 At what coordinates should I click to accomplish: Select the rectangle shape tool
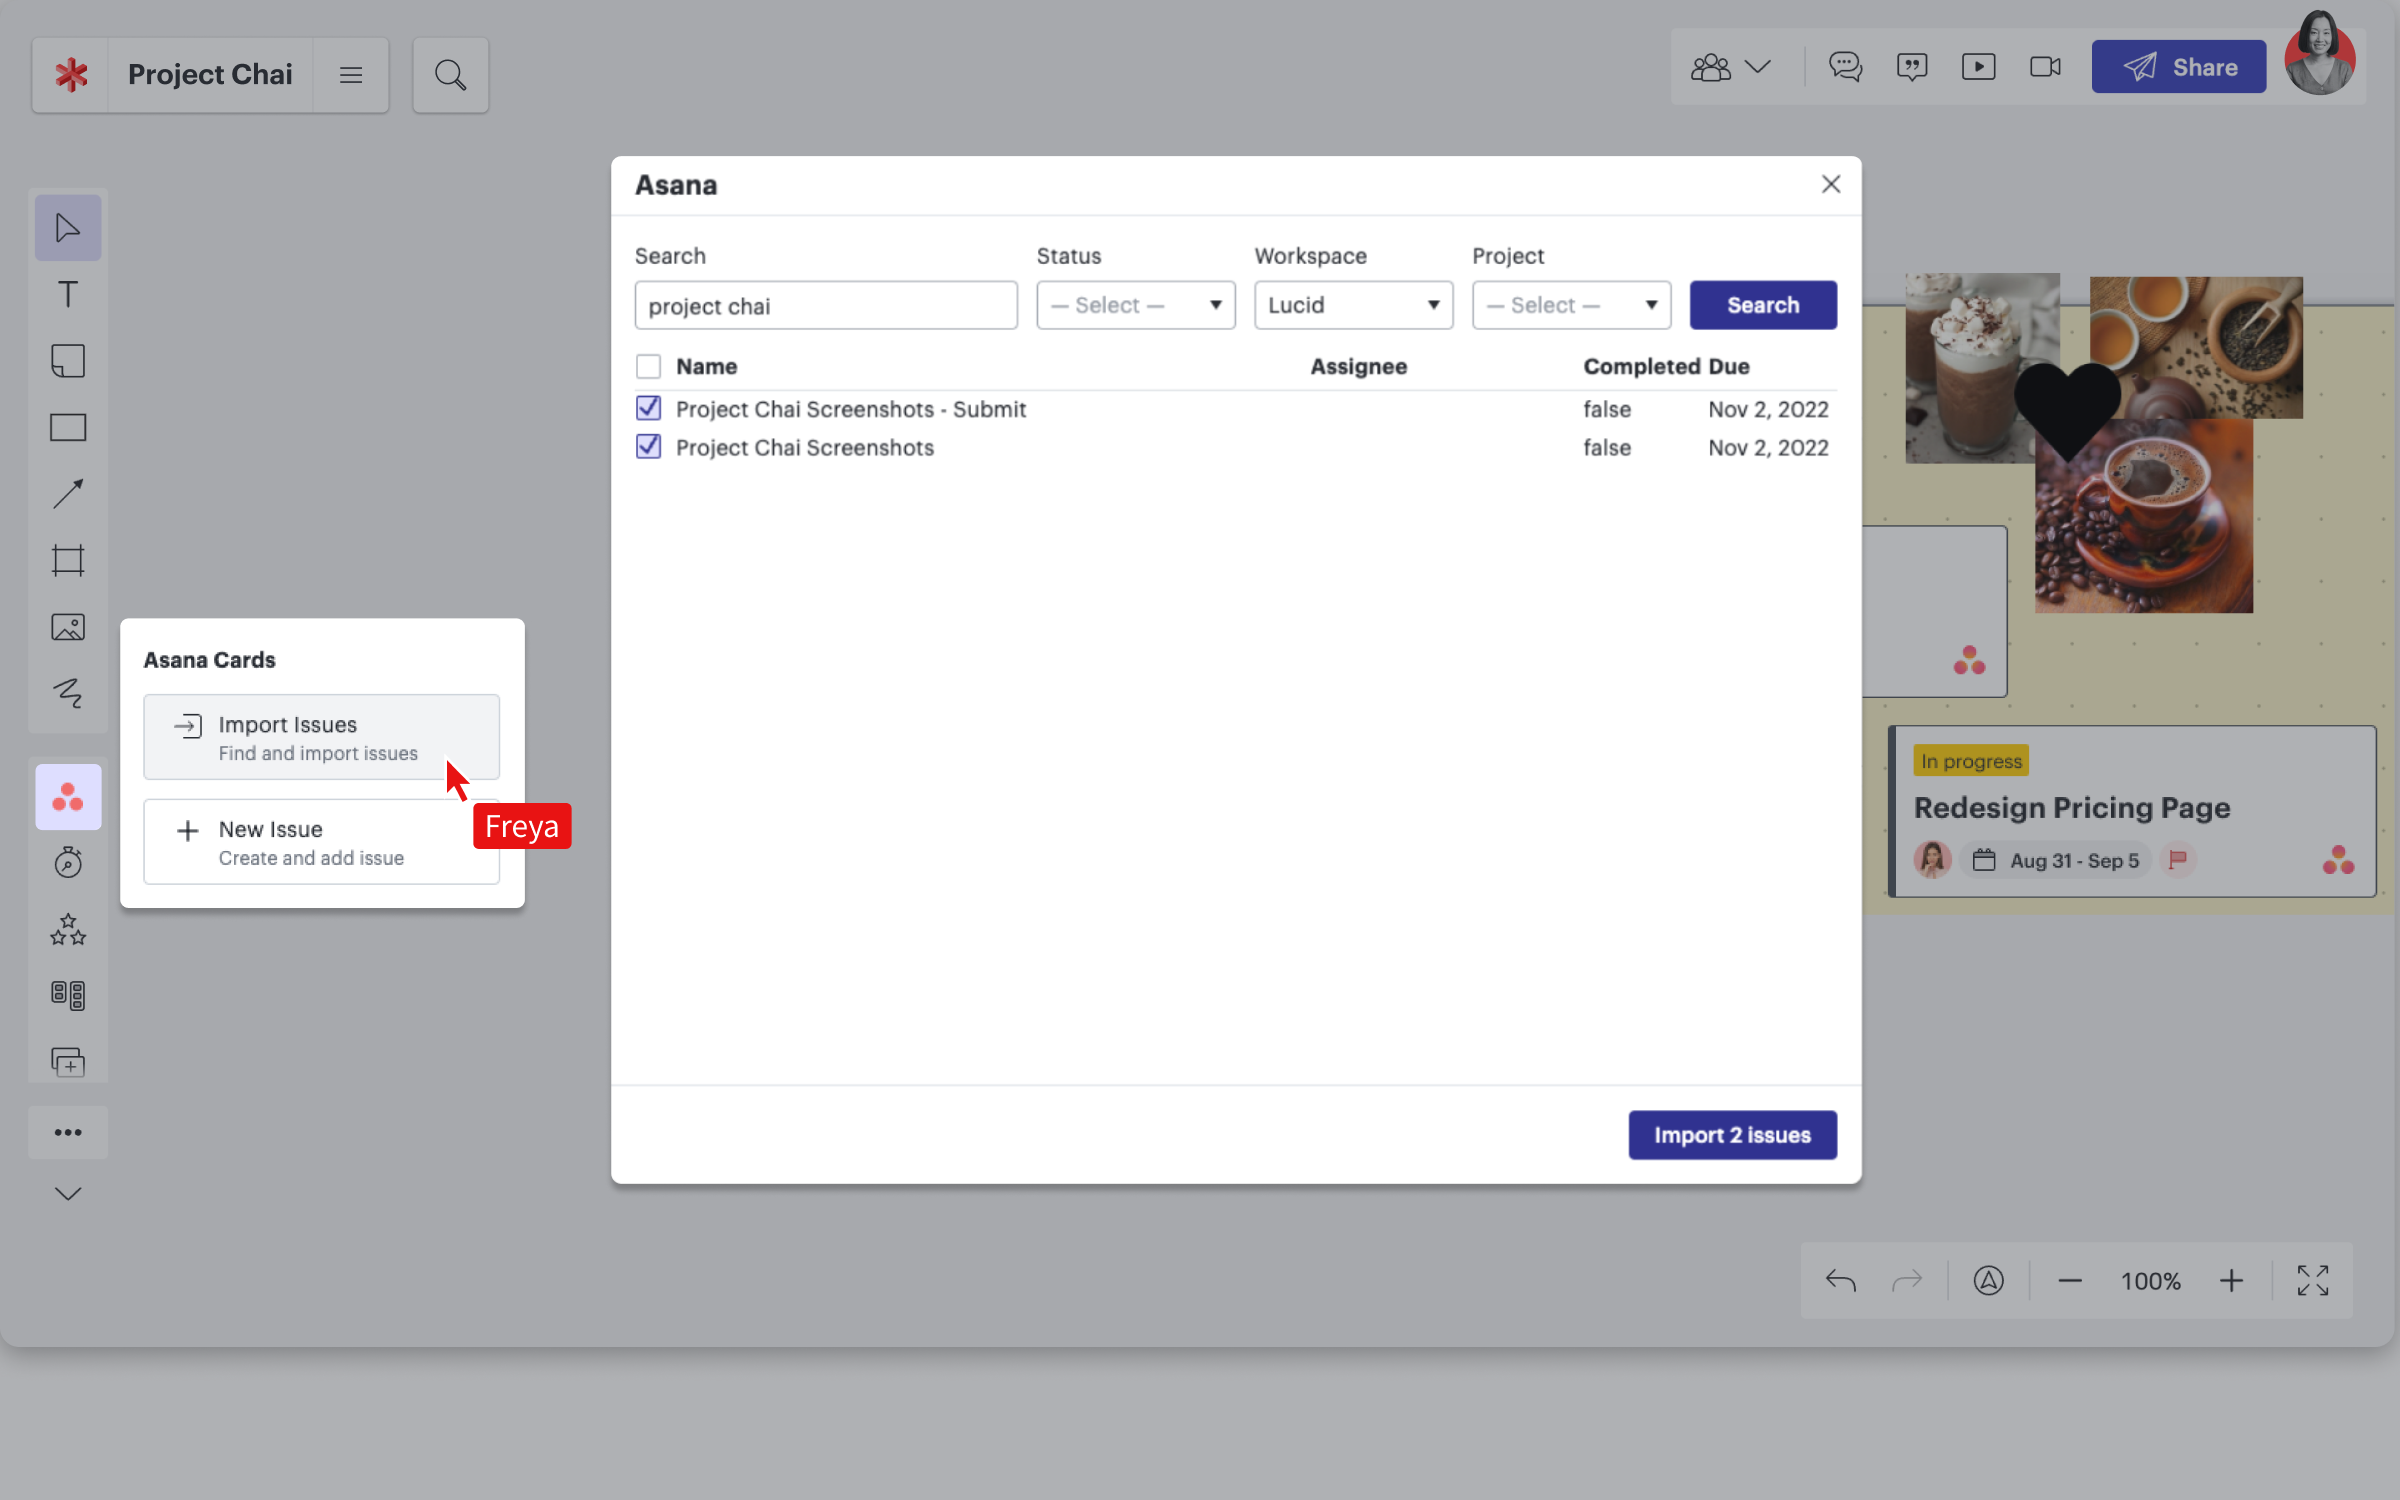coord(69,427)
